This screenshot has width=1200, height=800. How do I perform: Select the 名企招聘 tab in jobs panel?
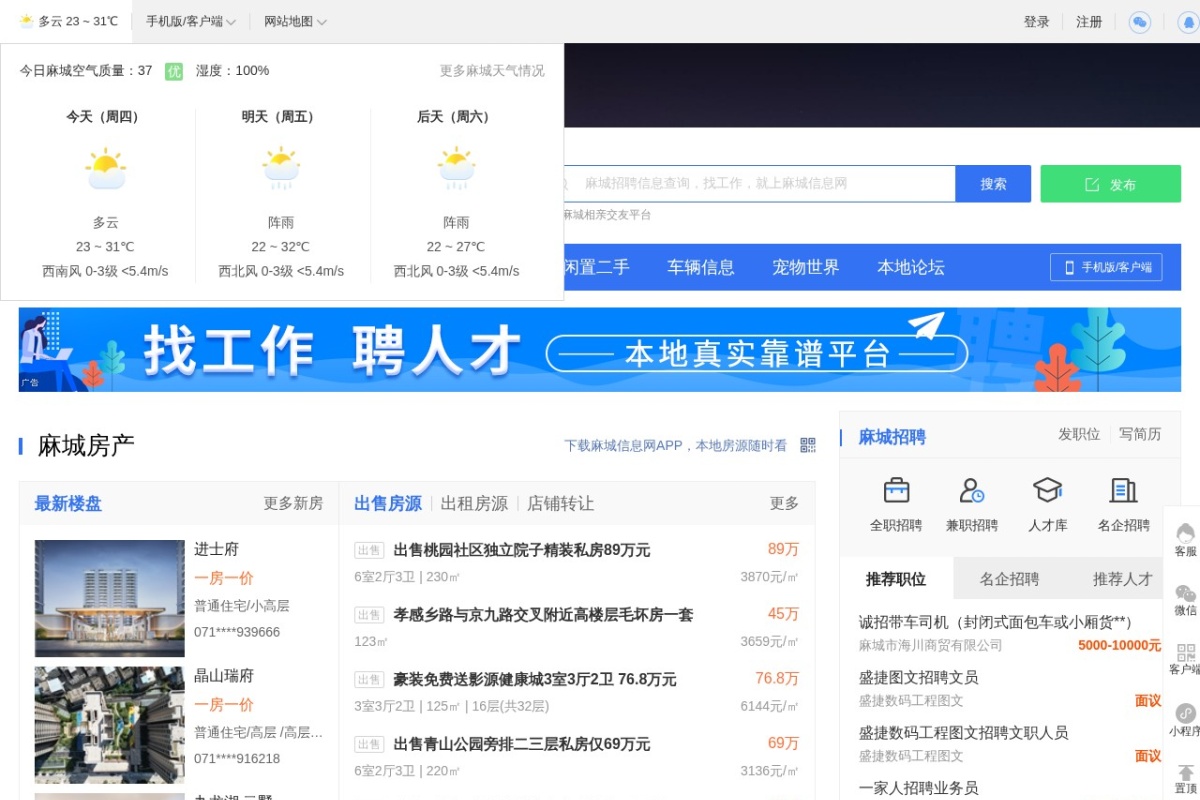click(x=1009, y=578)
